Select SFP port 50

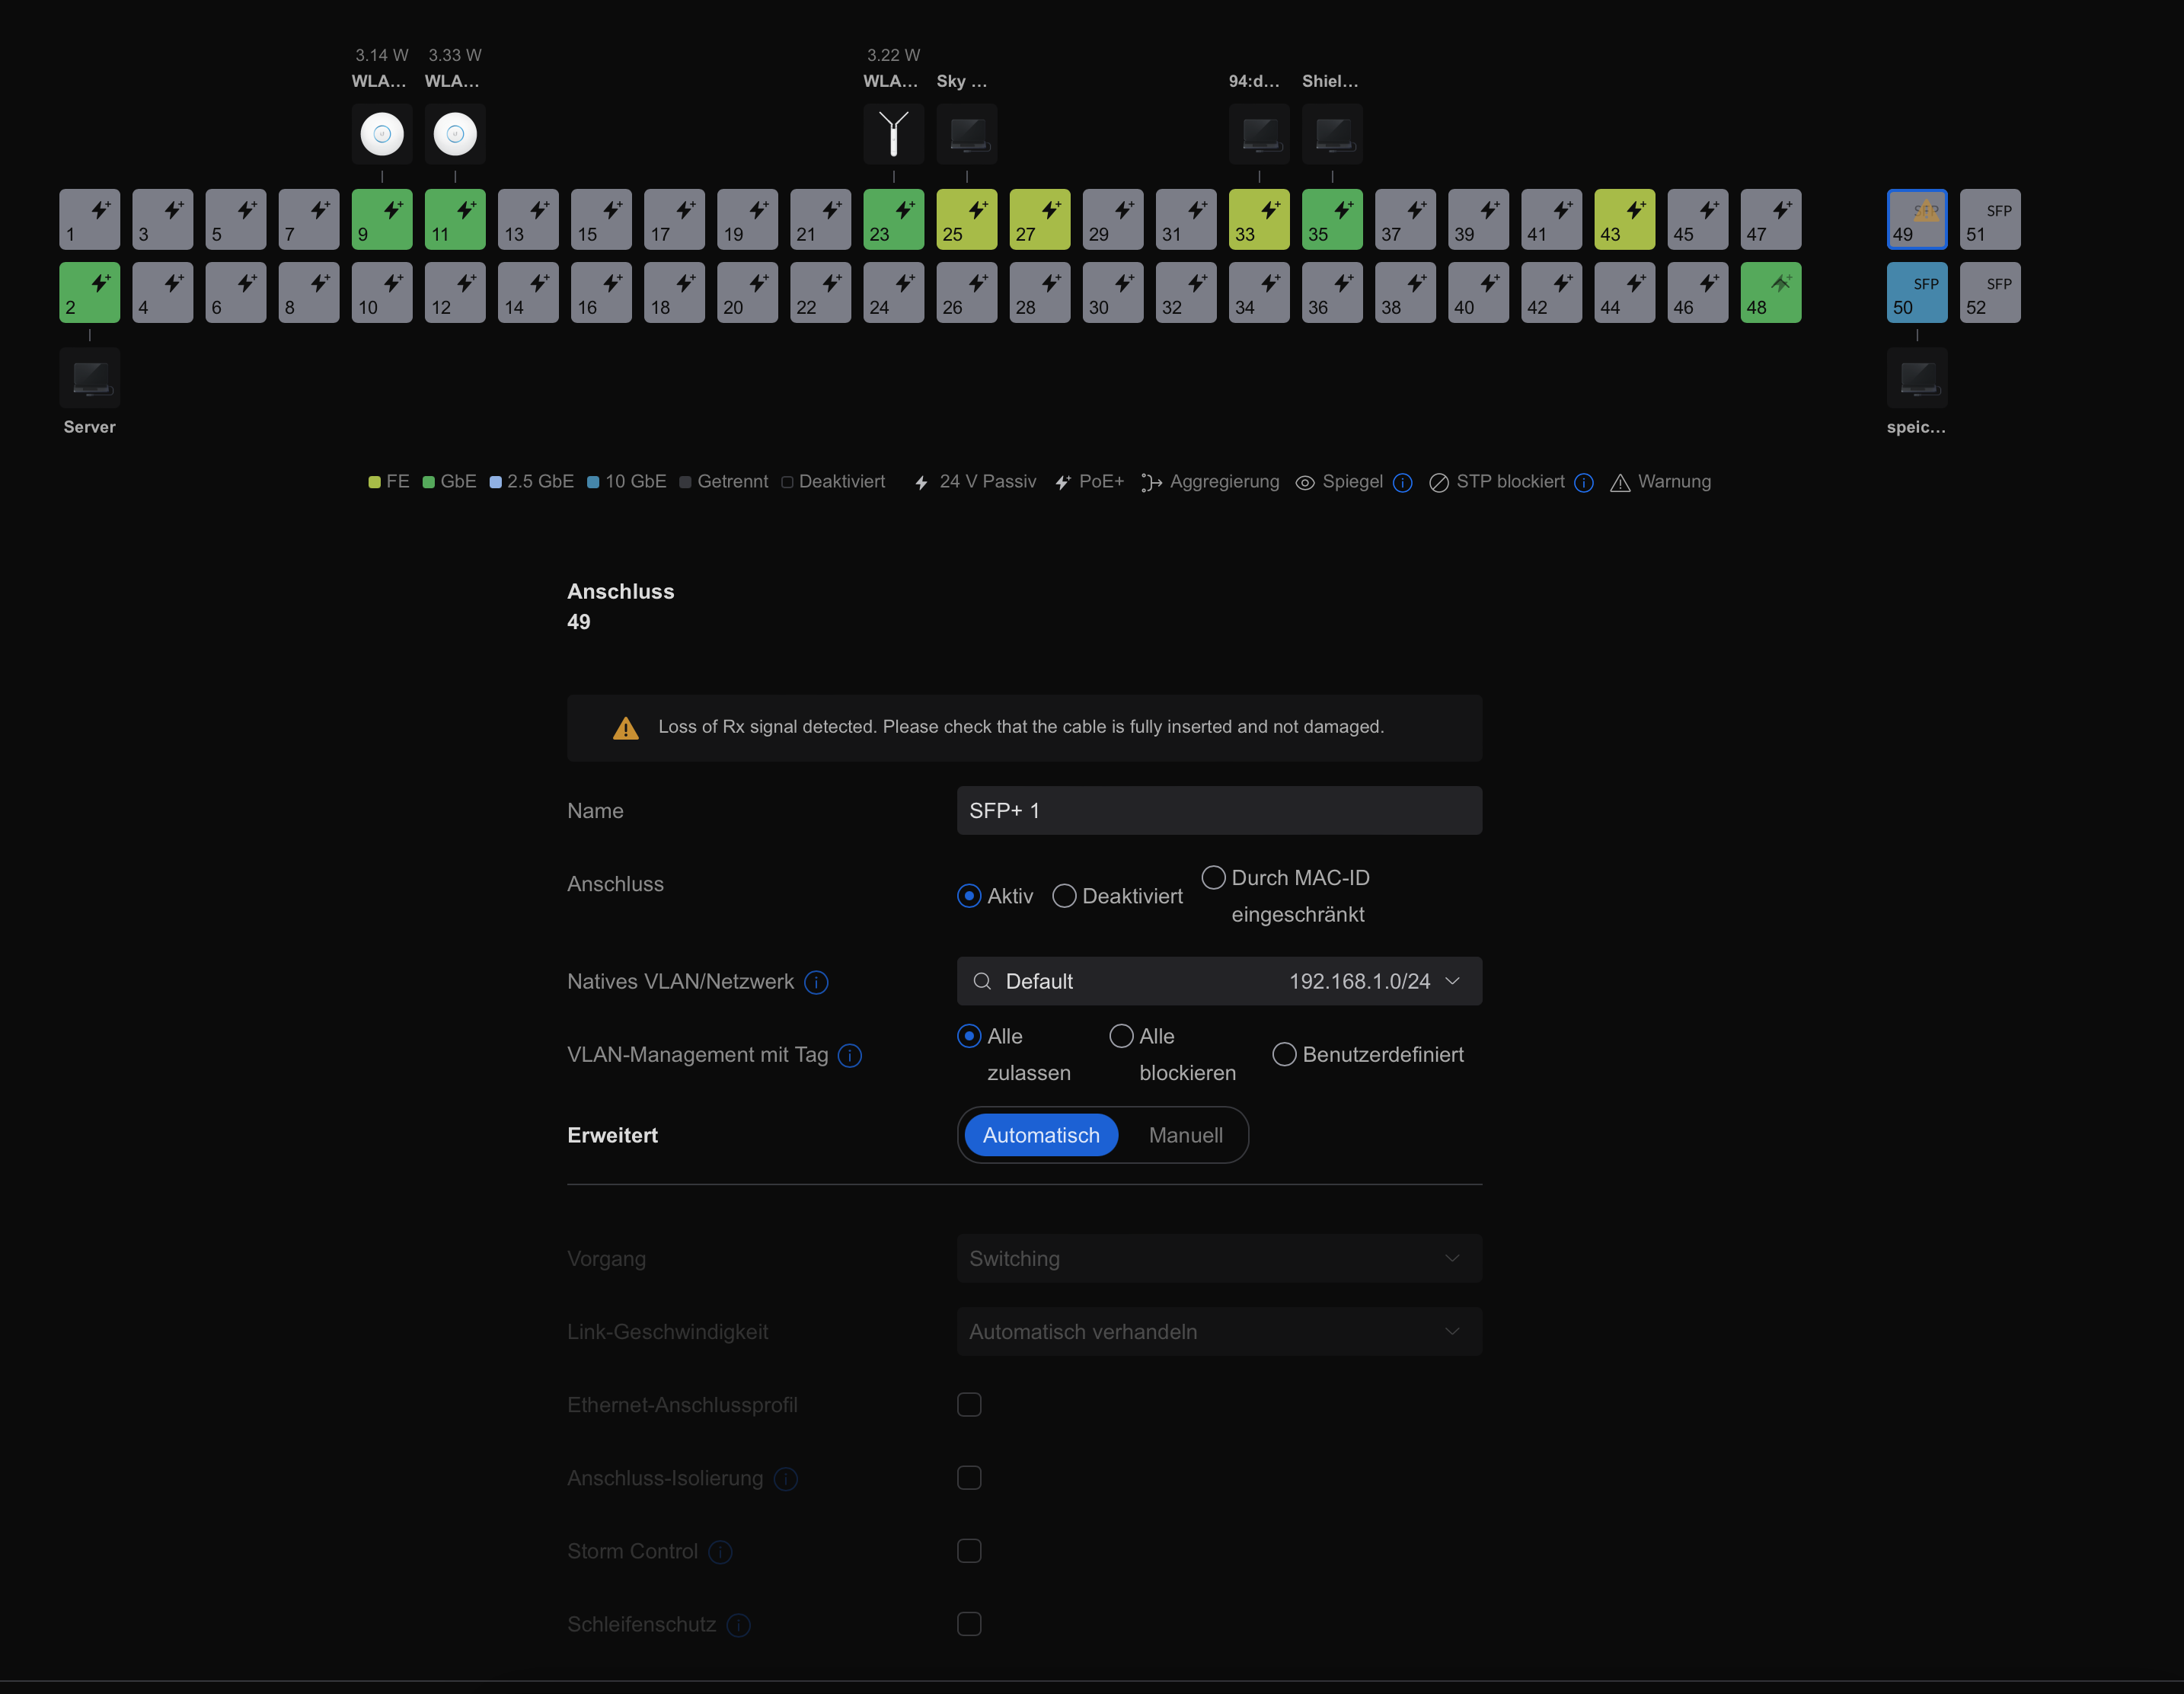[1916, 292]
